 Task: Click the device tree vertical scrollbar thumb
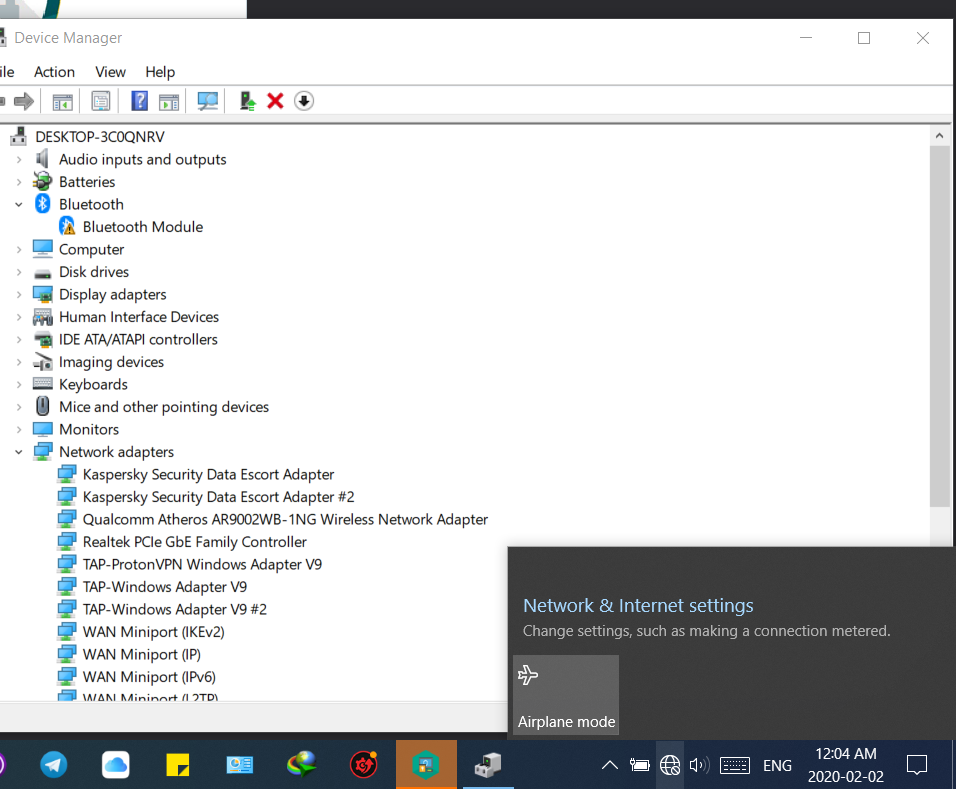[940, 326]
